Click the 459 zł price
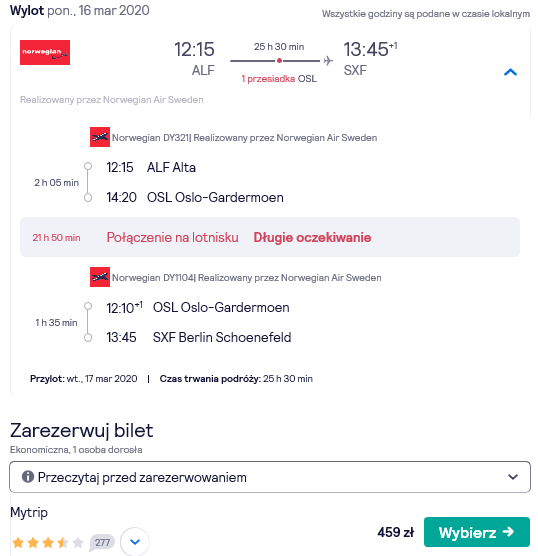The image size is (538, 556). pyautogui.click(x=395, y=532)
